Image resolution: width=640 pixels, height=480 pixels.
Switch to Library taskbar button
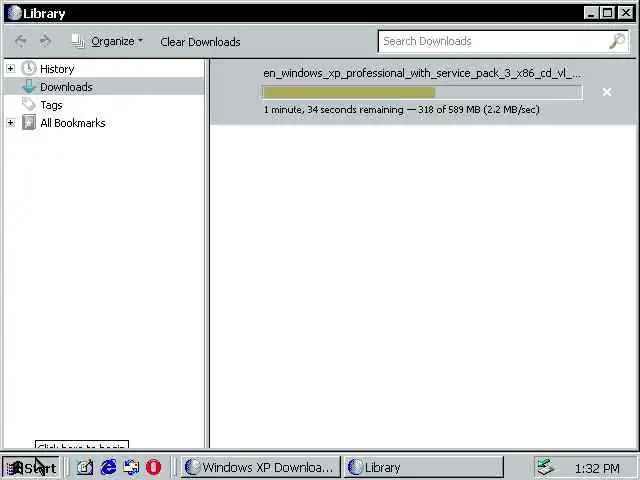tap(424, 467)
